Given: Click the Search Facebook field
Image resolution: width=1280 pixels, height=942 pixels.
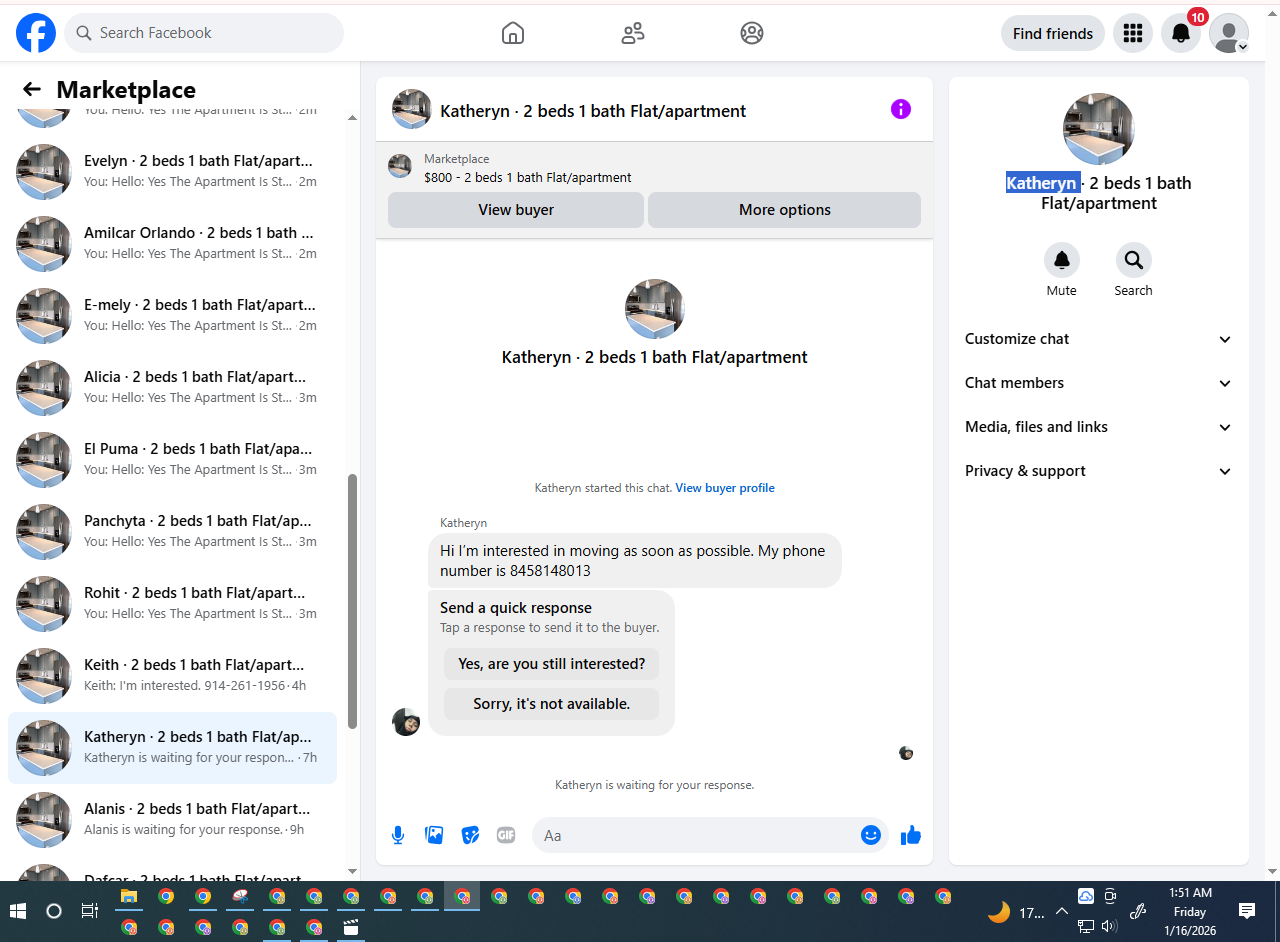Looking at the screenshot, I should [x=204, y=33].
